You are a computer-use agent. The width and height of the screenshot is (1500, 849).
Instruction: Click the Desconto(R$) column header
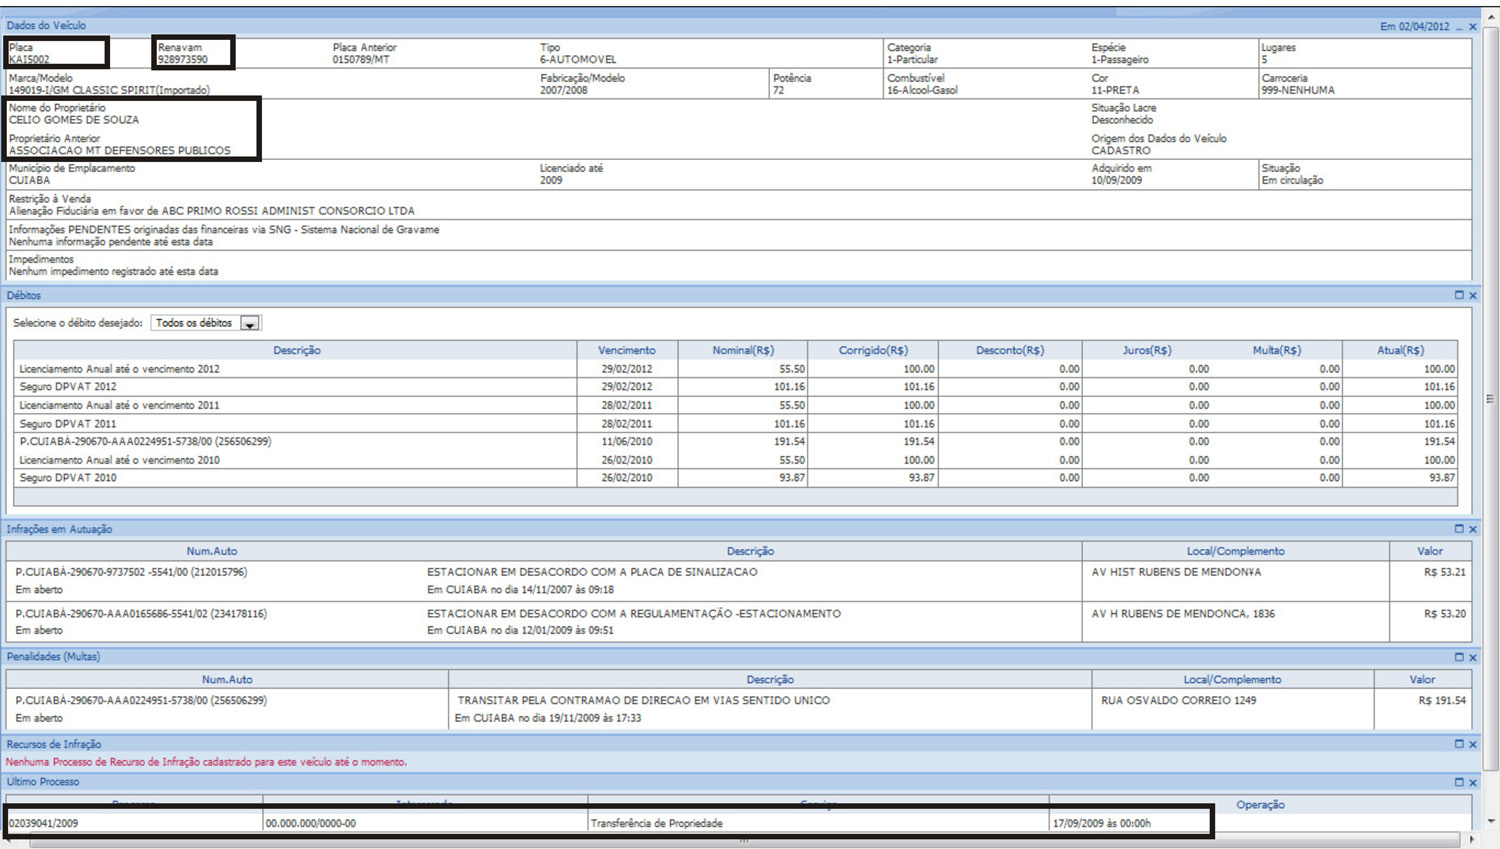pos(1010,350)
